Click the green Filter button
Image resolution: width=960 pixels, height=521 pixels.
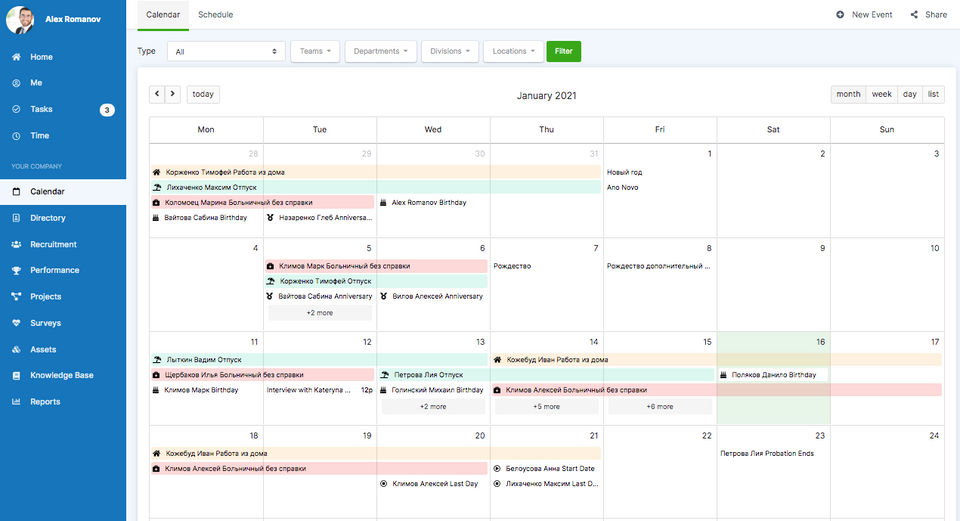[x=563, y=51]
